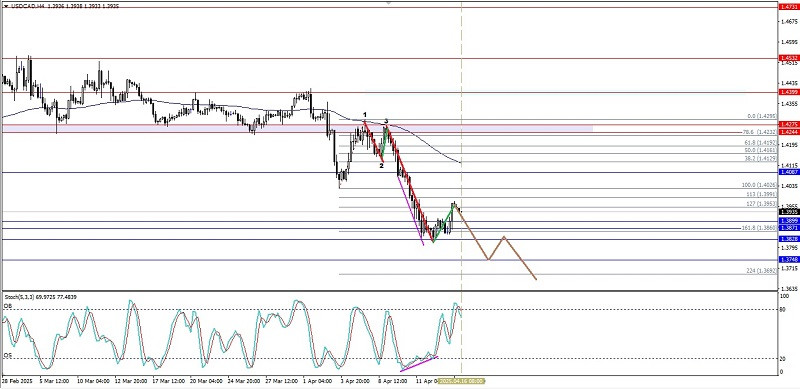Click the highlighted 2025.04.16 08:00 time marker
This screenshot has height=389, width=800.
[x=461, y=381]
